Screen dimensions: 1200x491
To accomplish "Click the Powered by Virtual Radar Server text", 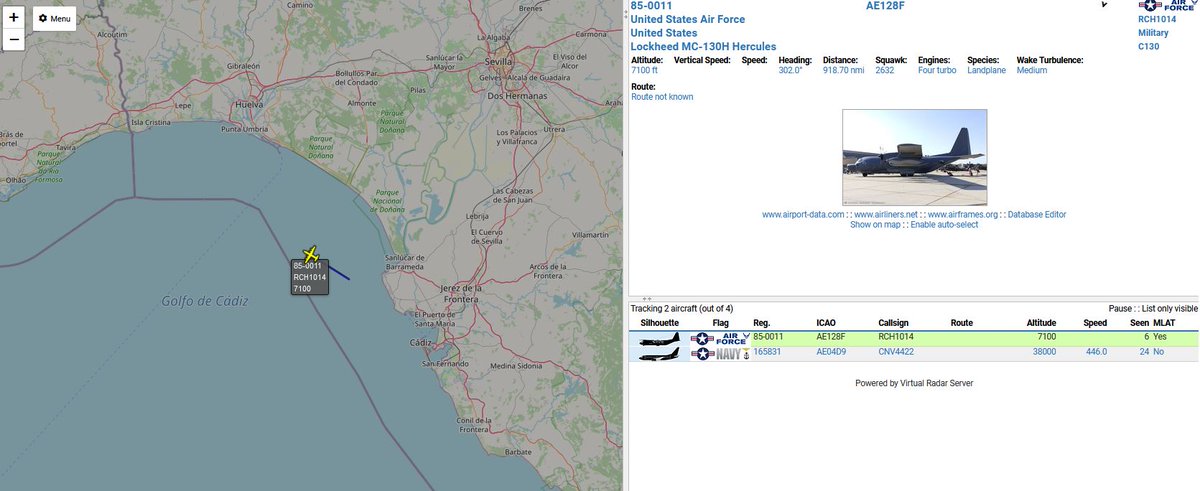I will coord(914,383).
